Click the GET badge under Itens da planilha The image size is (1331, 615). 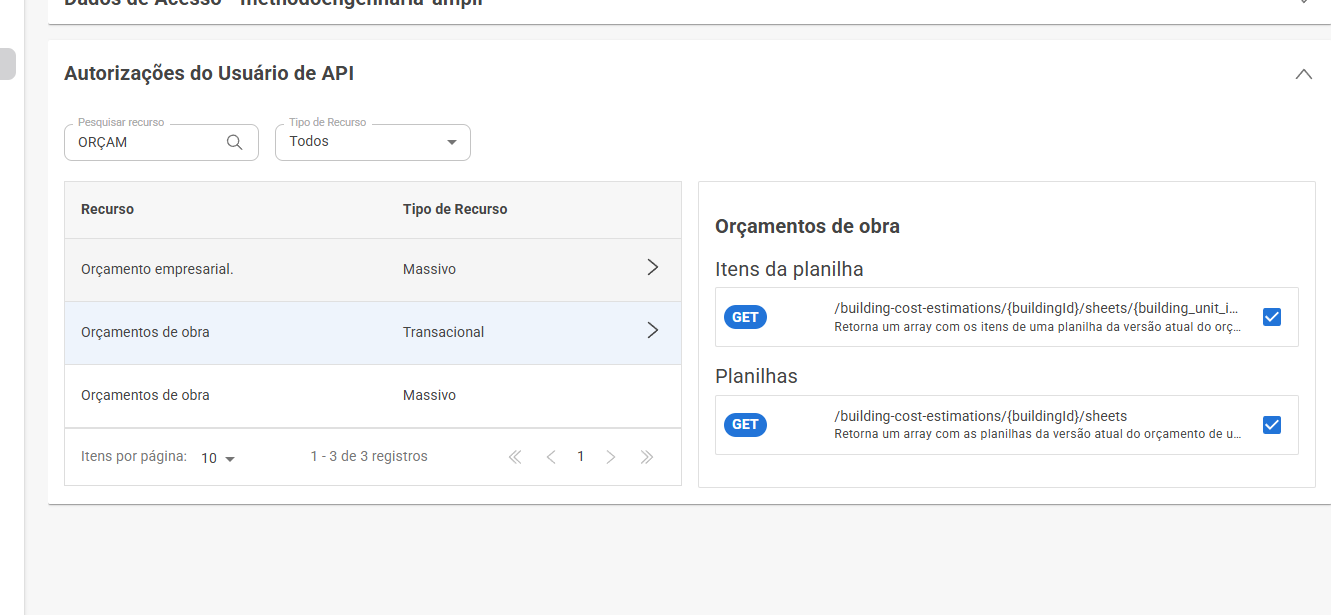(745, 317)
